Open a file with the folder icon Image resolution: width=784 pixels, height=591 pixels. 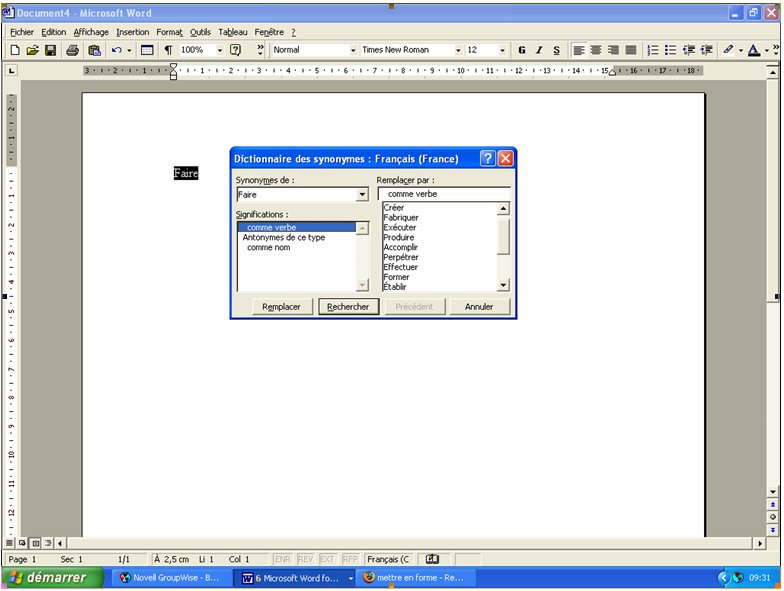point(32,50)
